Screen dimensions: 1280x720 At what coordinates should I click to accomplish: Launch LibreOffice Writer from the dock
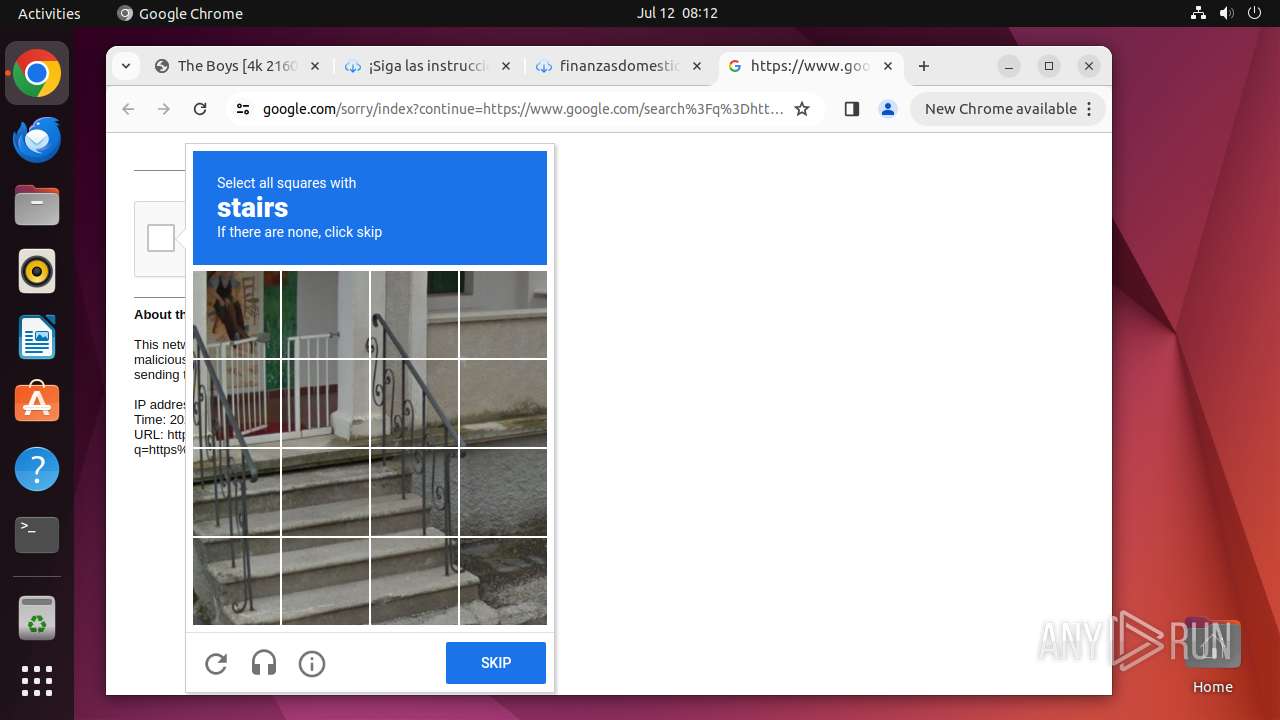[37, 338]
